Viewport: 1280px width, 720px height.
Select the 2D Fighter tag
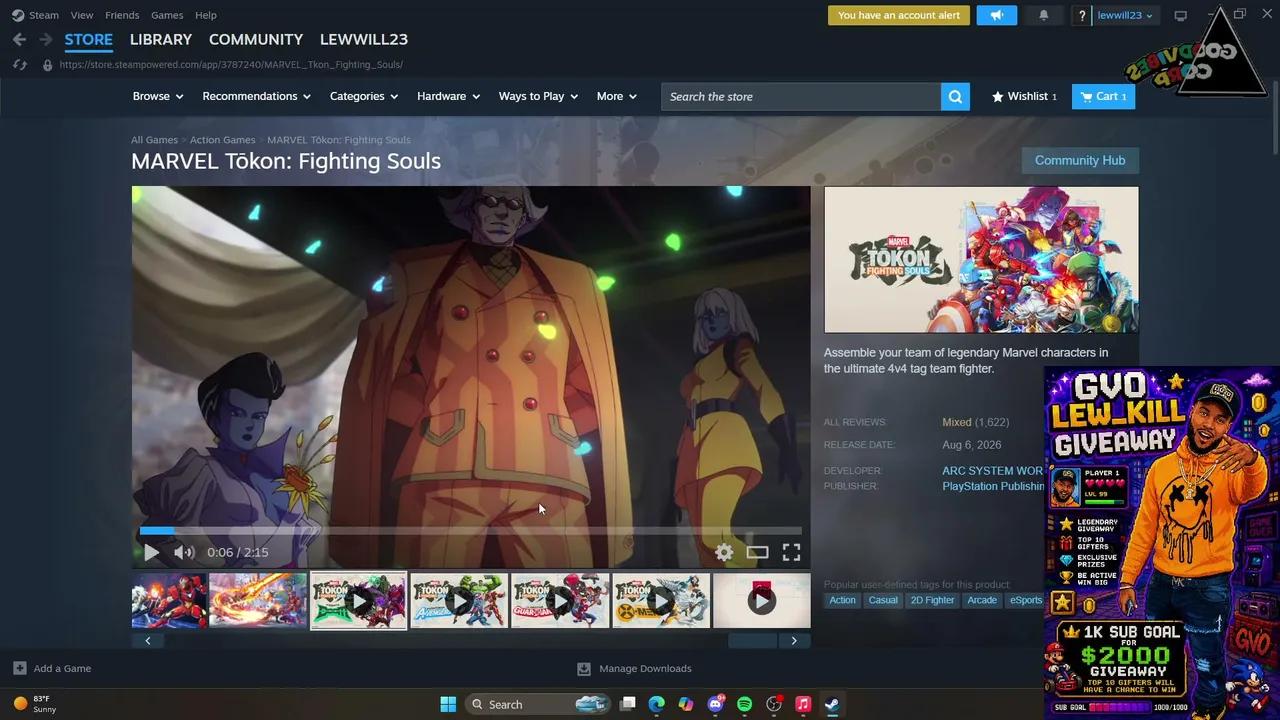932,600
